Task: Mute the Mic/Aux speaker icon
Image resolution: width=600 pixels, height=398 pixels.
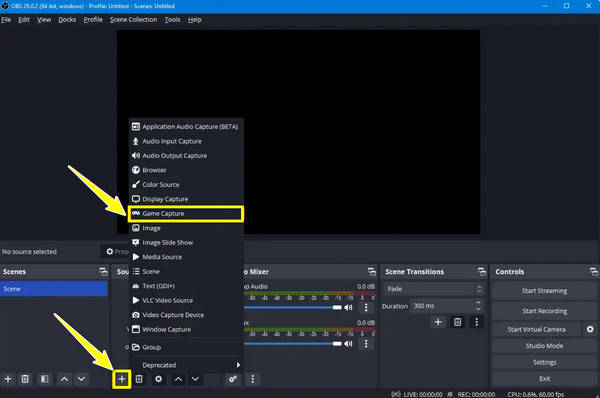Action: (348, 344)
